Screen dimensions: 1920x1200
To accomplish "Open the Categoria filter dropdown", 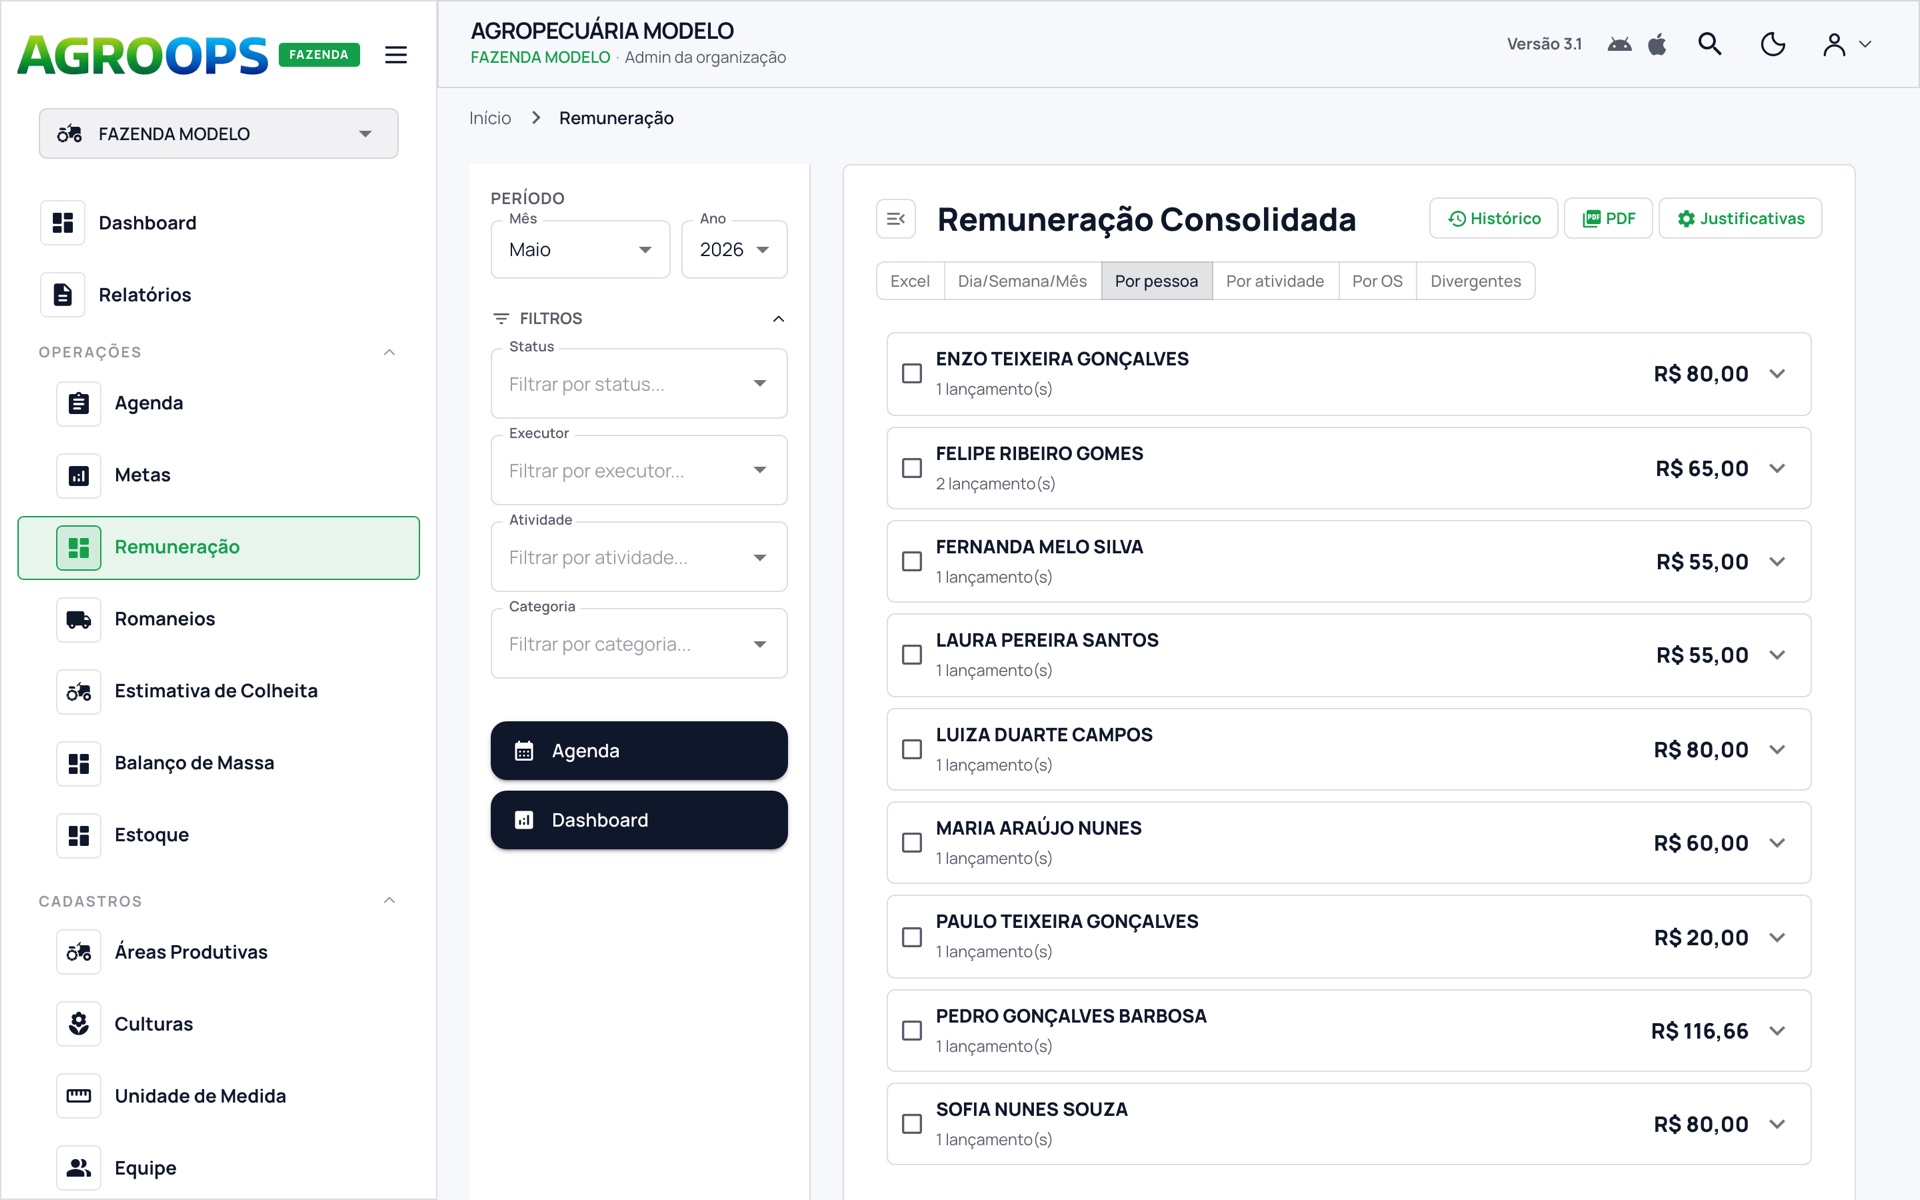I will tap(639, 644).
